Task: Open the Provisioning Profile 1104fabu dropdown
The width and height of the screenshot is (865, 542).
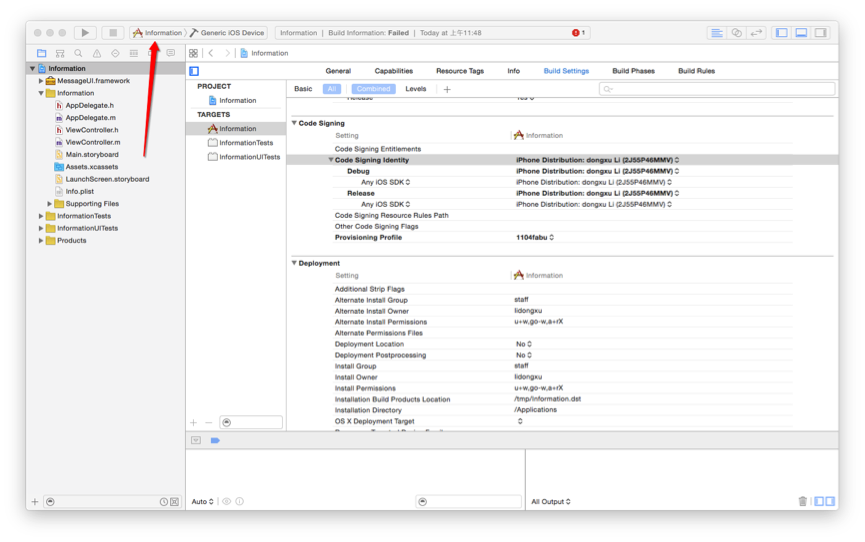Action: point(535,237)
